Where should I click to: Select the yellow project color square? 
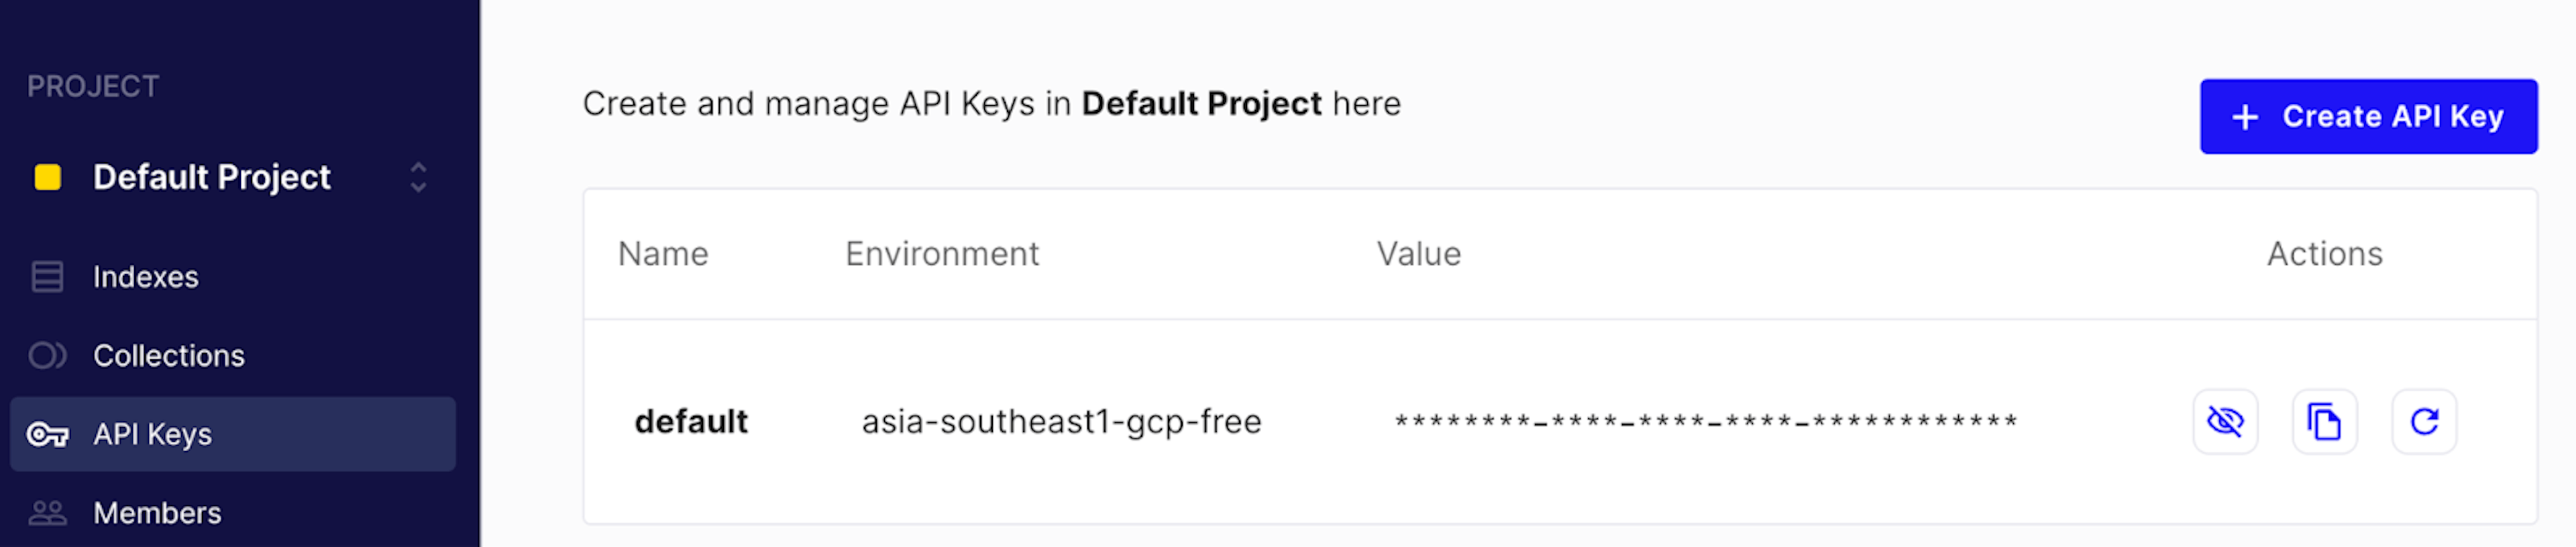[x=47, y=177]
